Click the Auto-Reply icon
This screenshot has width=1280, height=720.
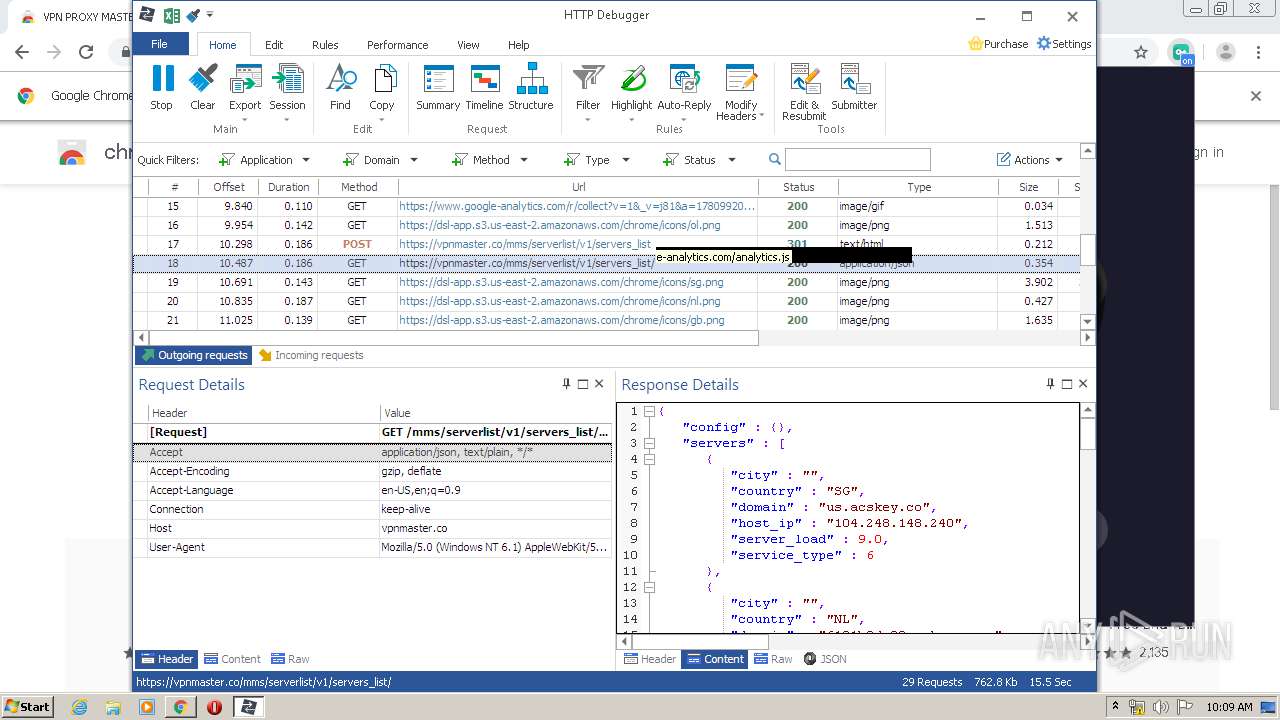[684, 78]
